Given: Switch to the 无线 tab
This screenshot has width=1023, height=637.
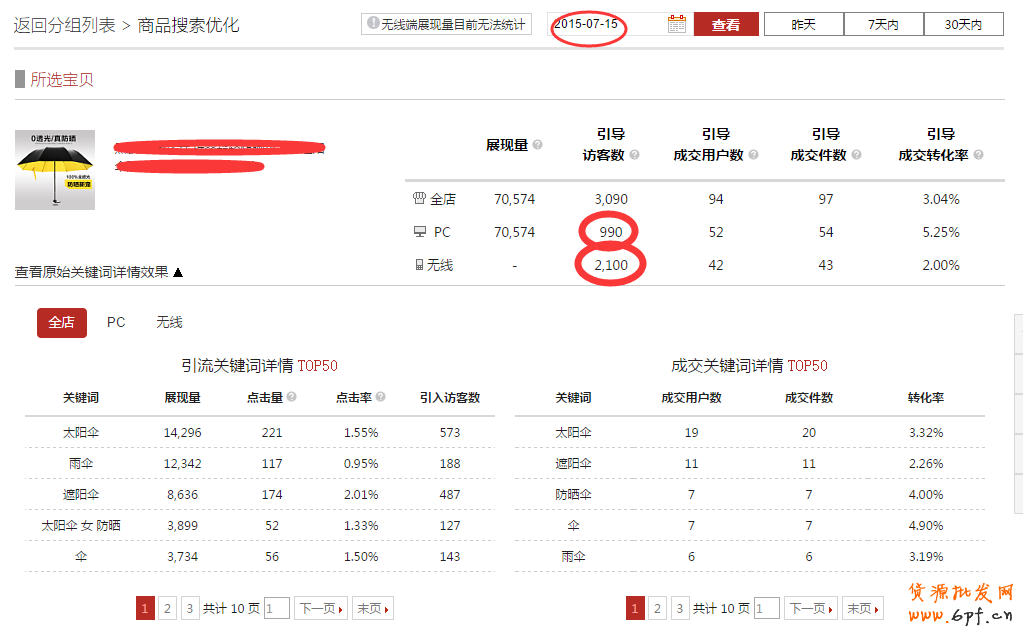Looking at the screenshot, I should click(x=169, y=322).
